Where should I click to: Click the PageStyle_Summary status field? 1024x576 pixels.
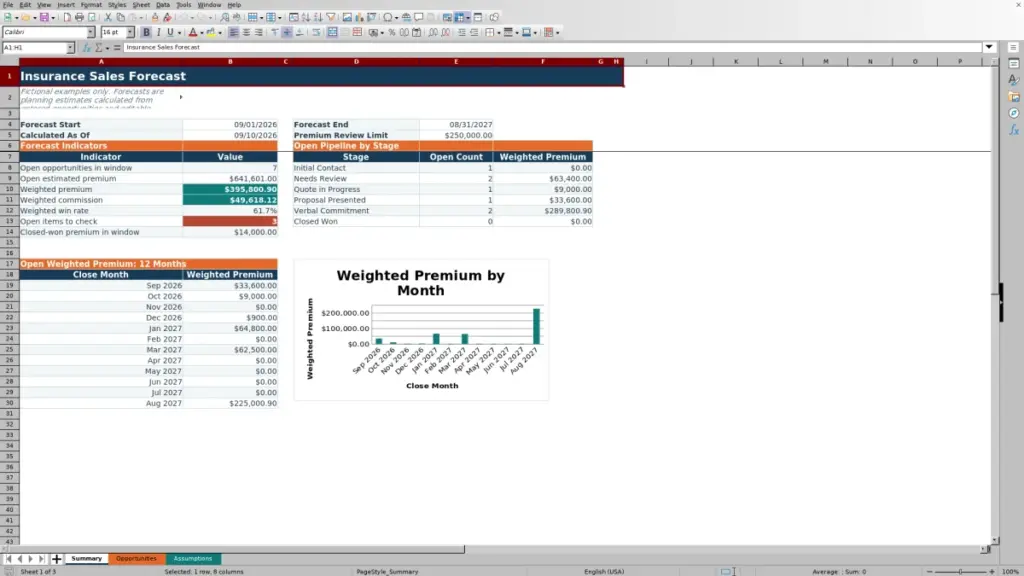(387, 572)
